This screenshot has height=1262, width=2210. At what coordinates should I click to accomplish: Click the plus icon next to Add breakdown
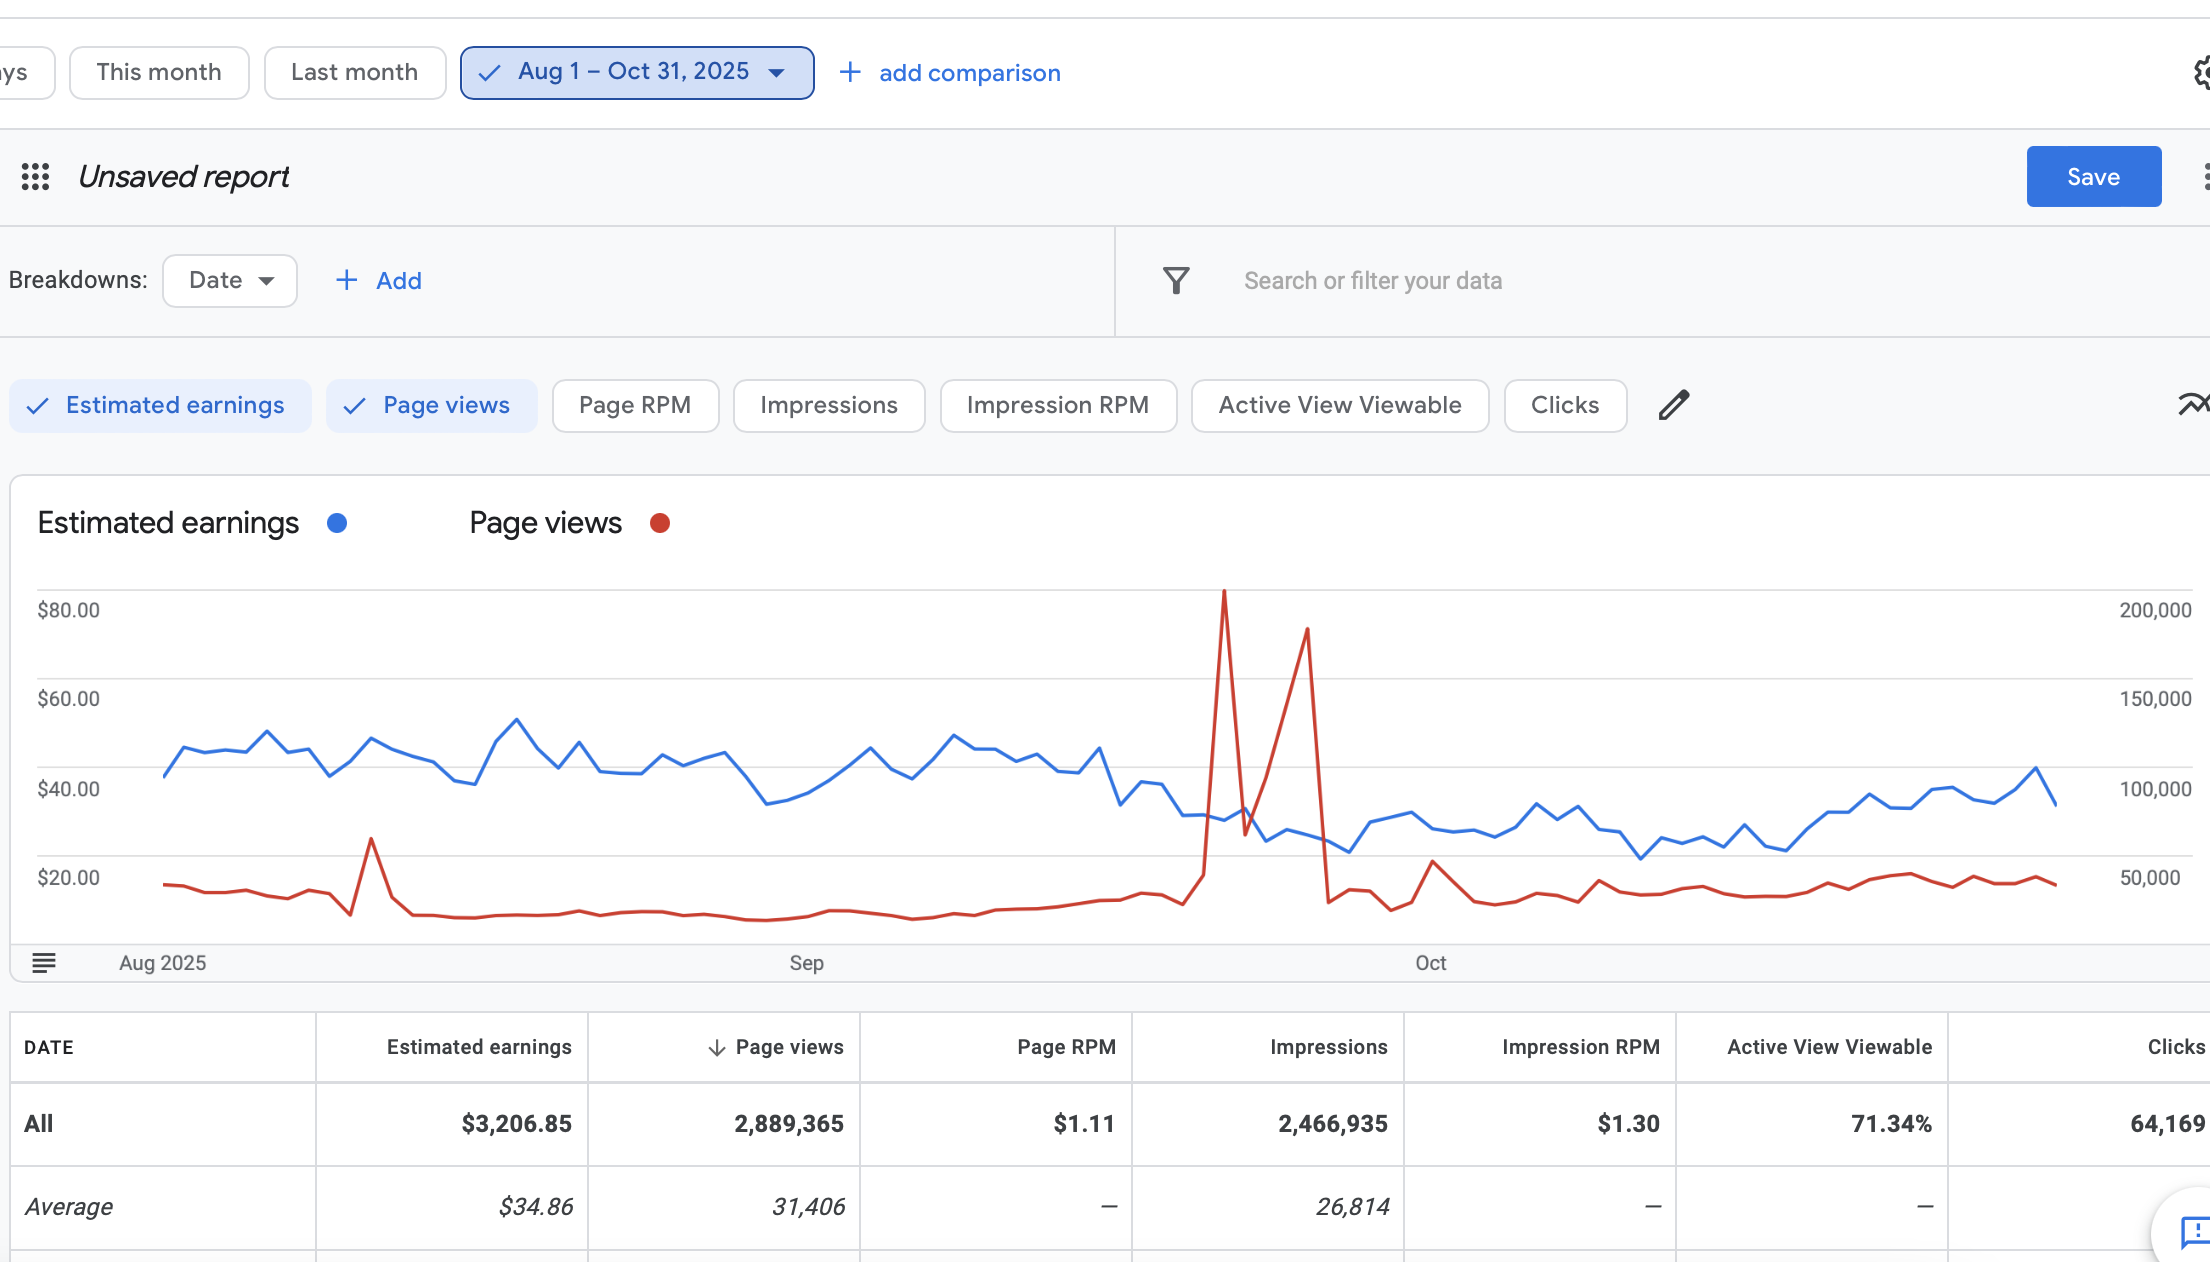(x=346, y=281)
